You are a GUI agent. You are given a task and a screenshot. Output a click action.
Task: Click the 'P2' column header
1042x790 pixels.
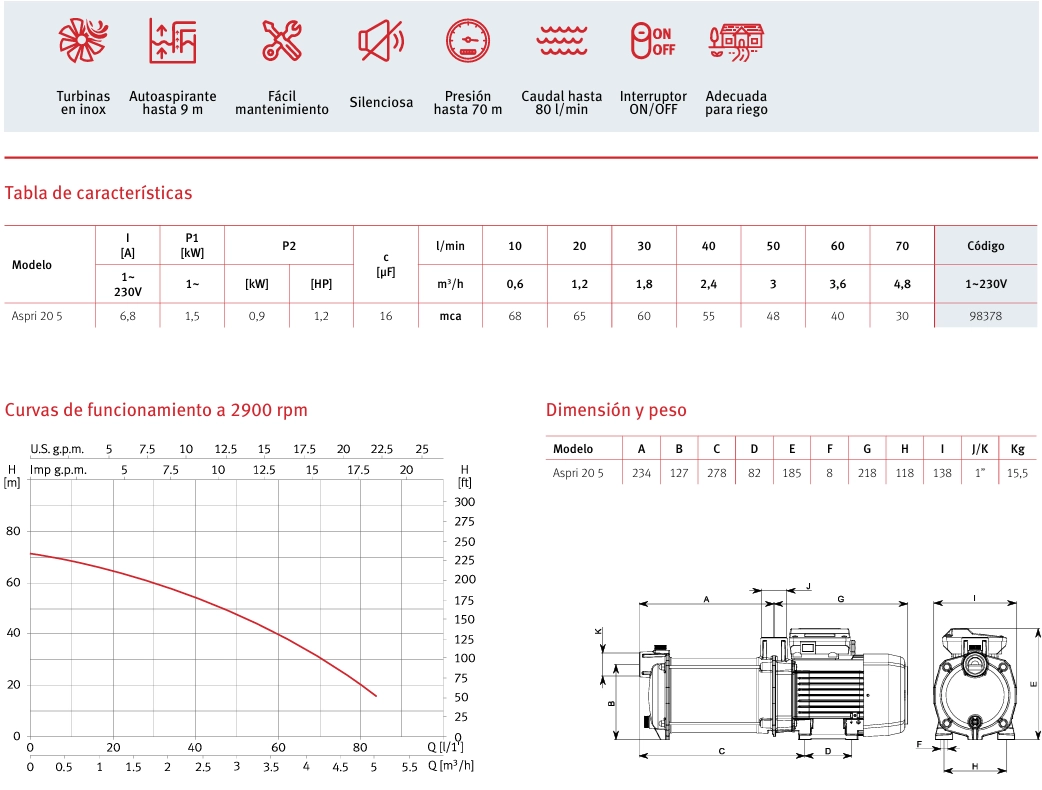(288, 246)
